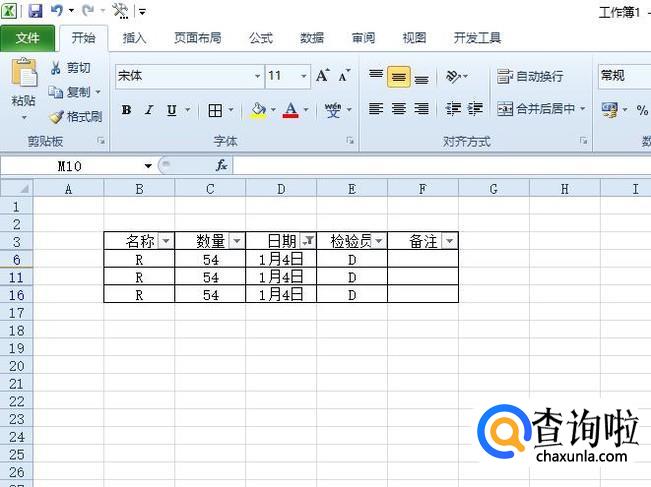Switch to the 数据 (Data) tab

tap(312, 38)
